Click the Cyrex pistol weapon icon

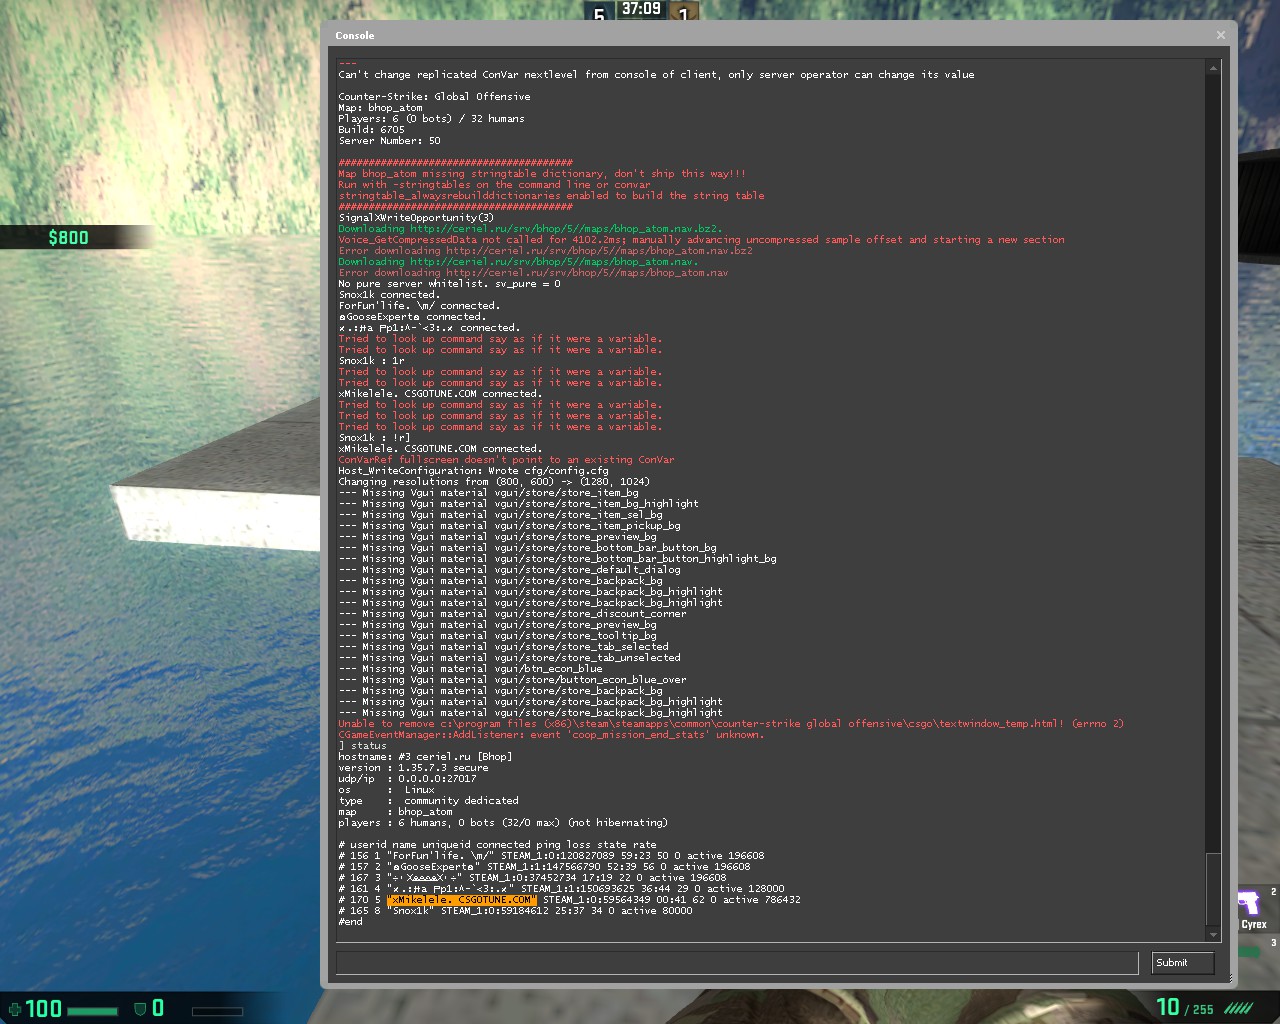[x=1250, y=903]
